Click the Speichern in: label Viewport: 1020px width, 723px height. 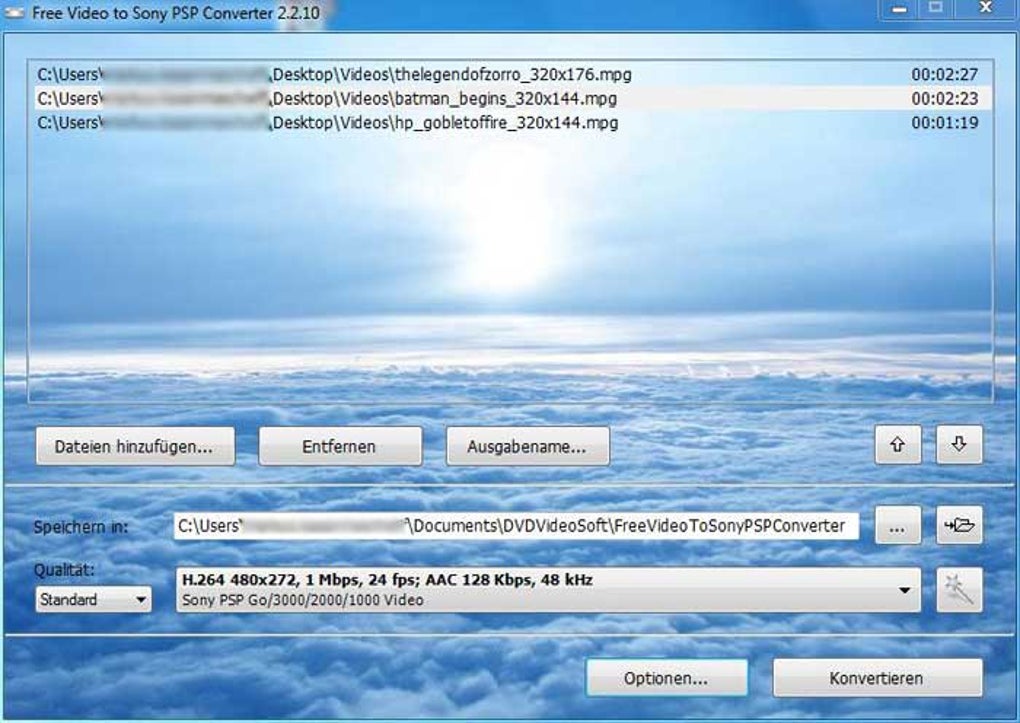(x=81, y=527)
